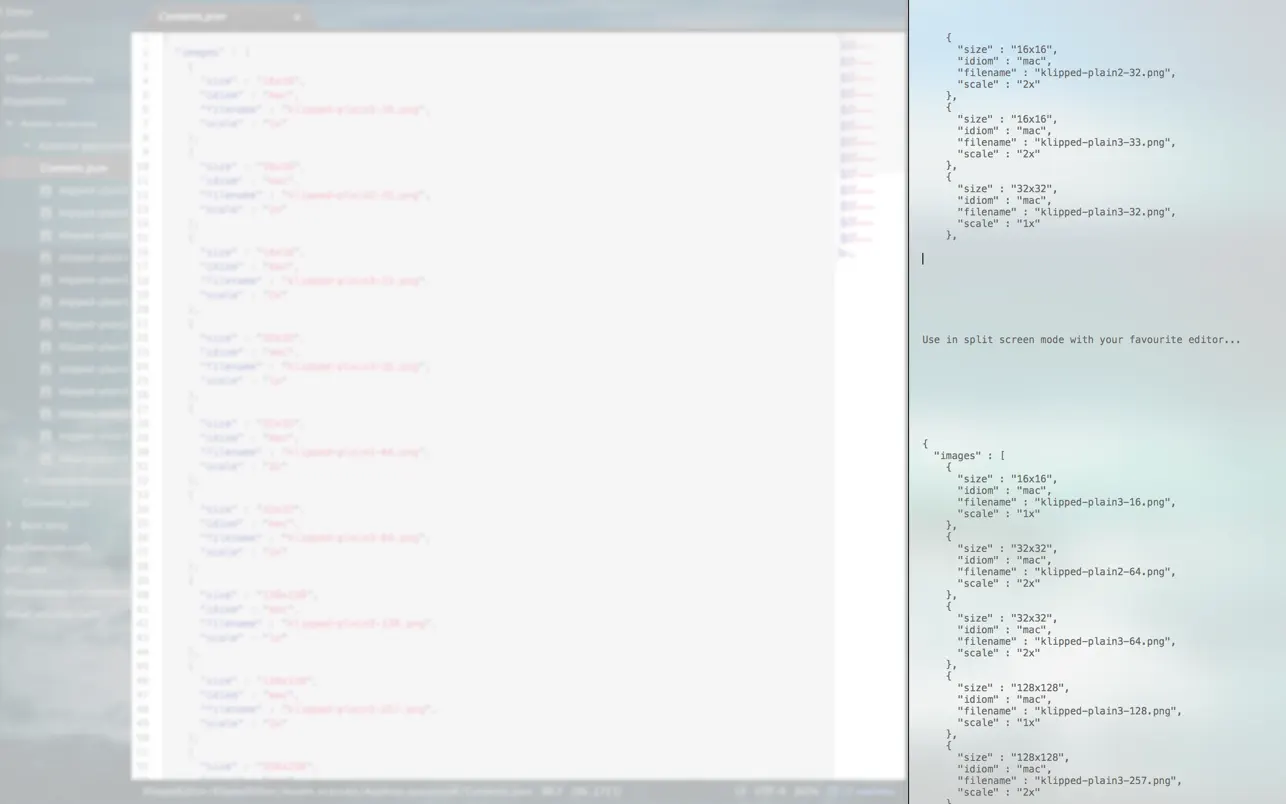This screenshot has width=1286, height=804.
Task: Click the image file icon of the bottom sidebar asset
Action: point(45,458)
